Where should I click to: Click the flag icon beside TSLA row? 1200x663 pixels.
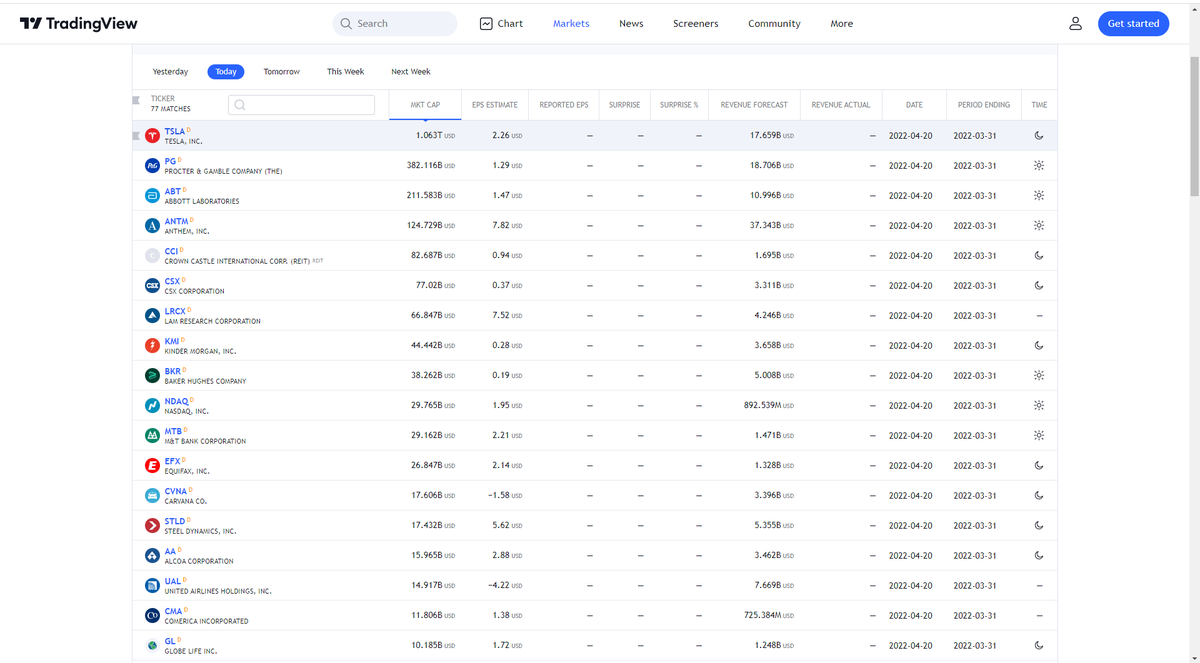click(136, 135)
